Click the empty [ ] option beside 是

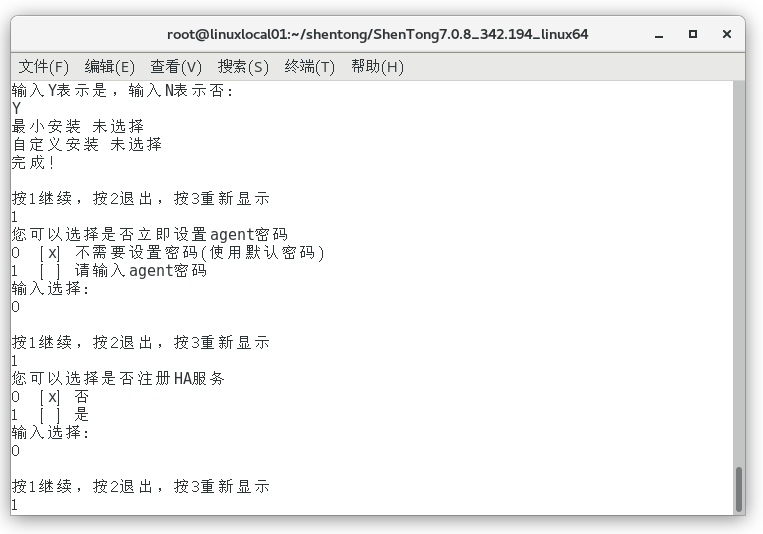[50, 415]
